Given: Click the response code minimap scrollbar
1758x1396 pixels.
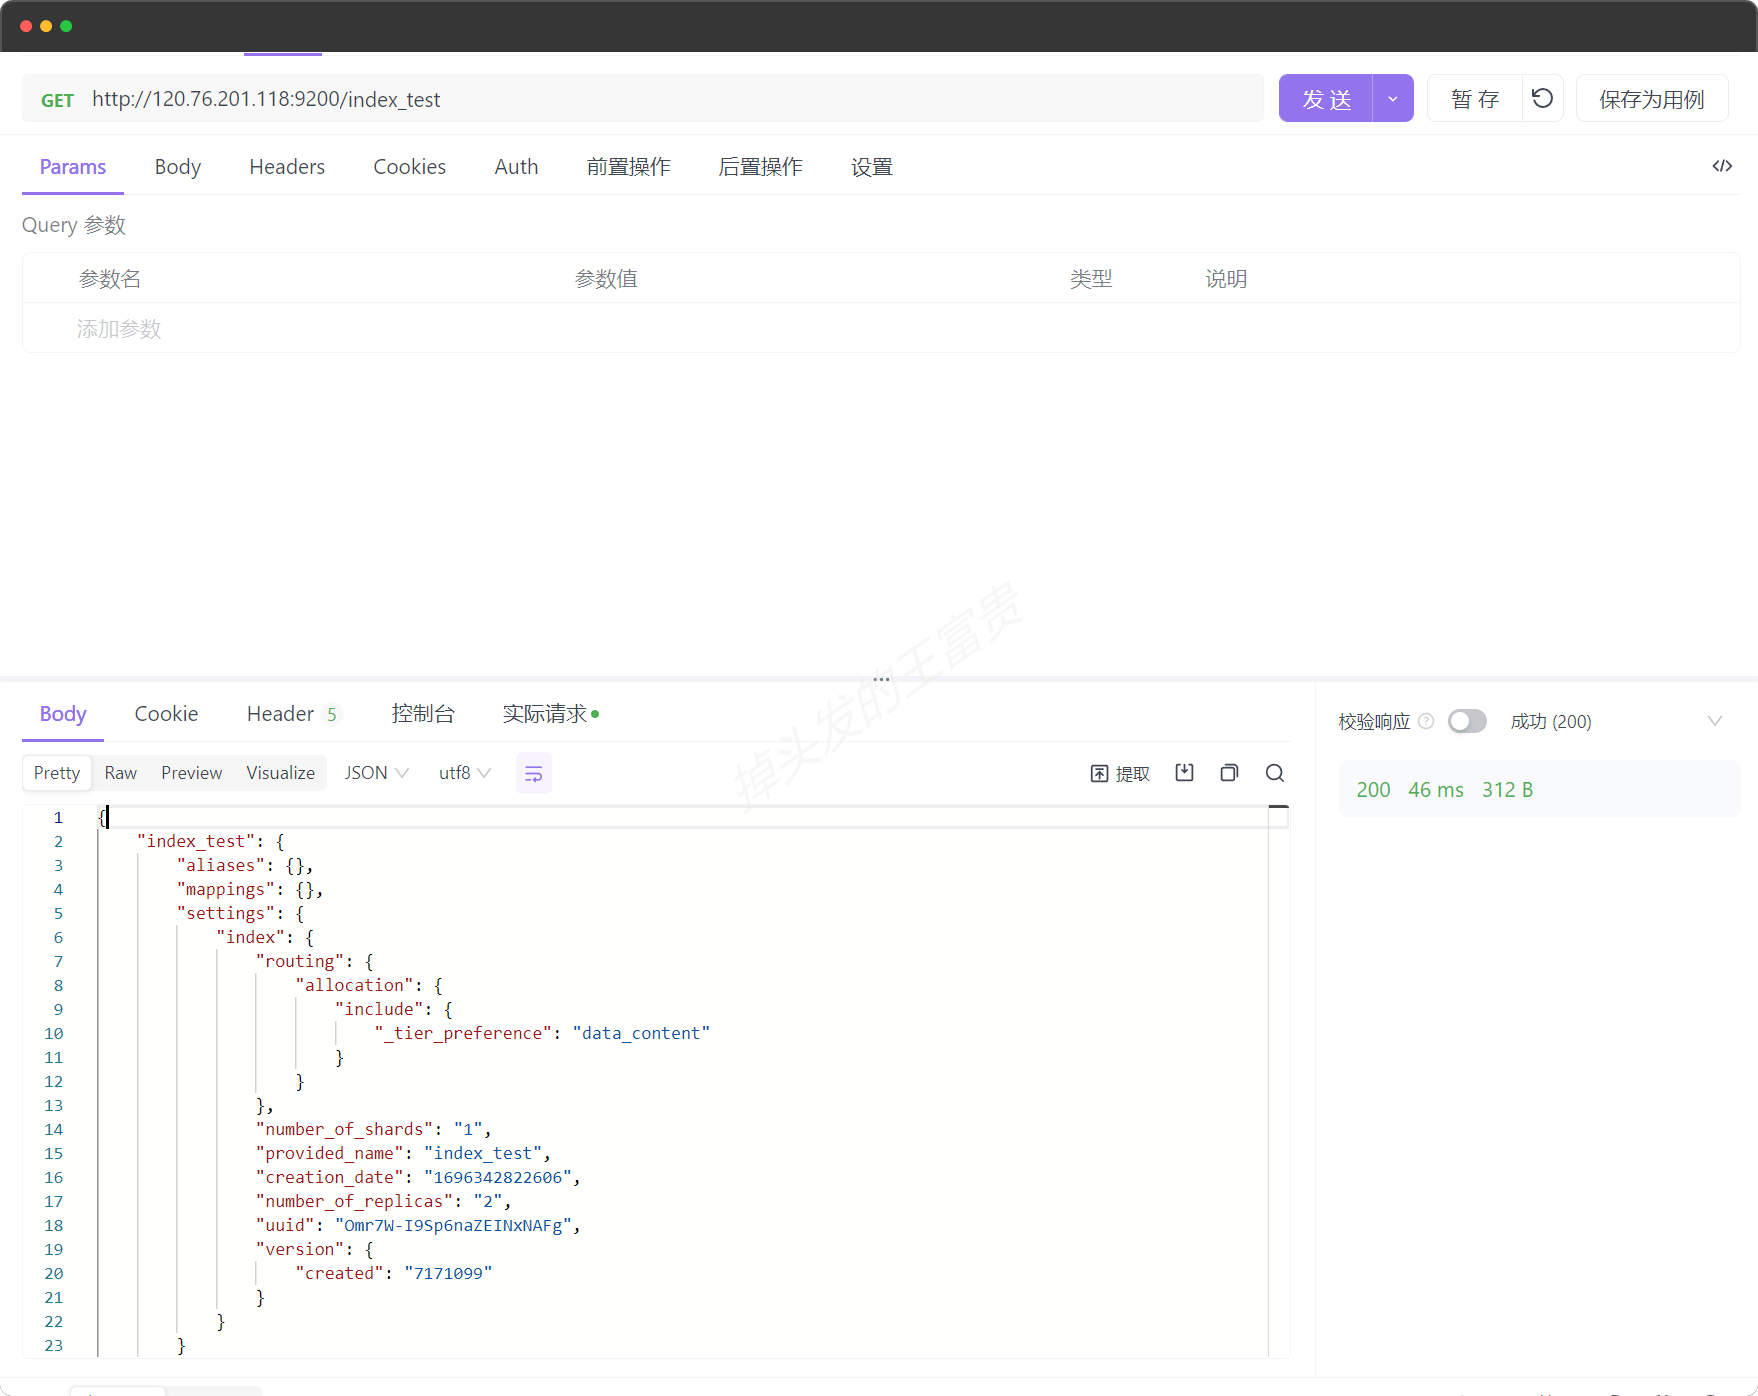Looking at the screenshot, I should [x=1278, y=1080].
